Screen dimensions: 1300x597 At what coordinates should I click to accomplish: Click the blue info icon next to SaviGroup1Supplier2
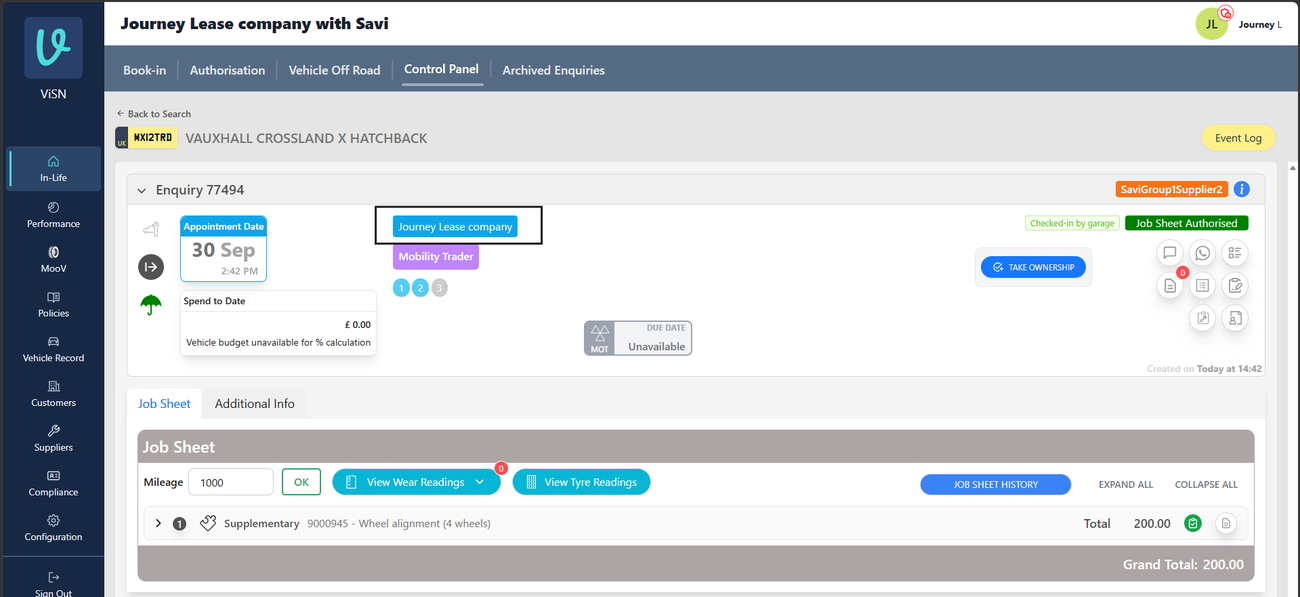click(x=1241, y=189)
